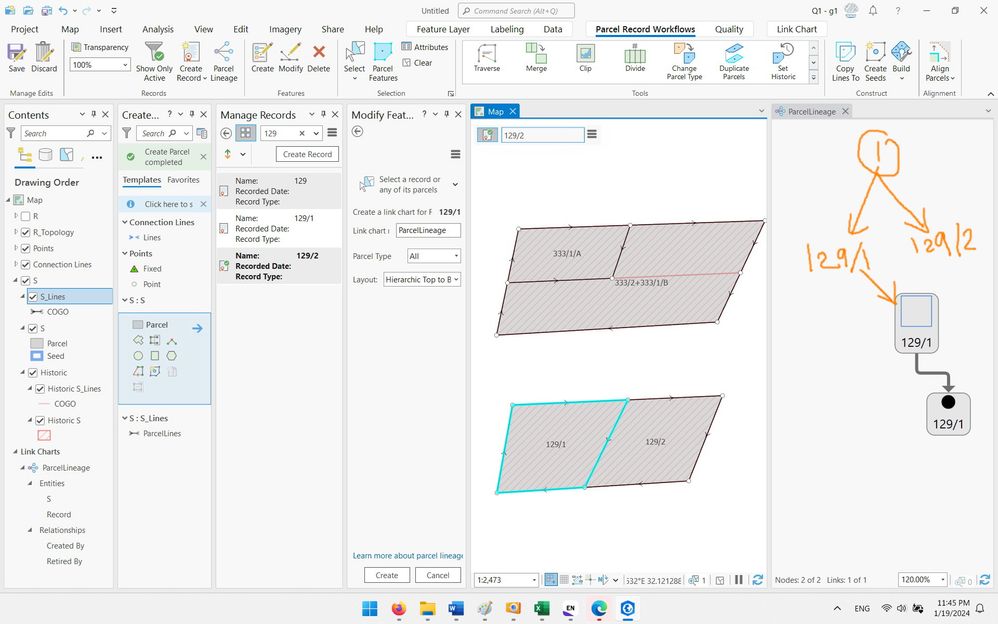
Task: Select the Set Historic tool
Action: tap(784, 61)
